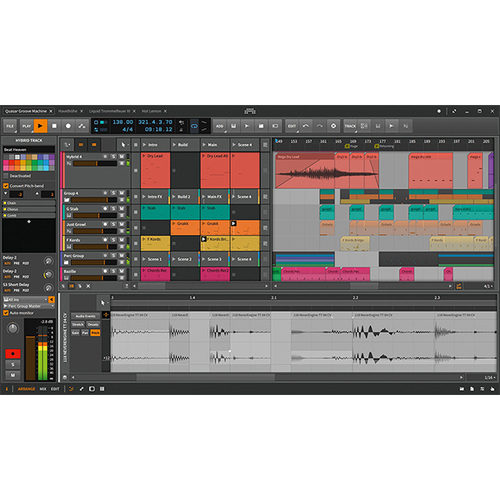Screen dimensions: 500x500
Task: Click the 4/4 time signature field
Action: click(128, 129)
